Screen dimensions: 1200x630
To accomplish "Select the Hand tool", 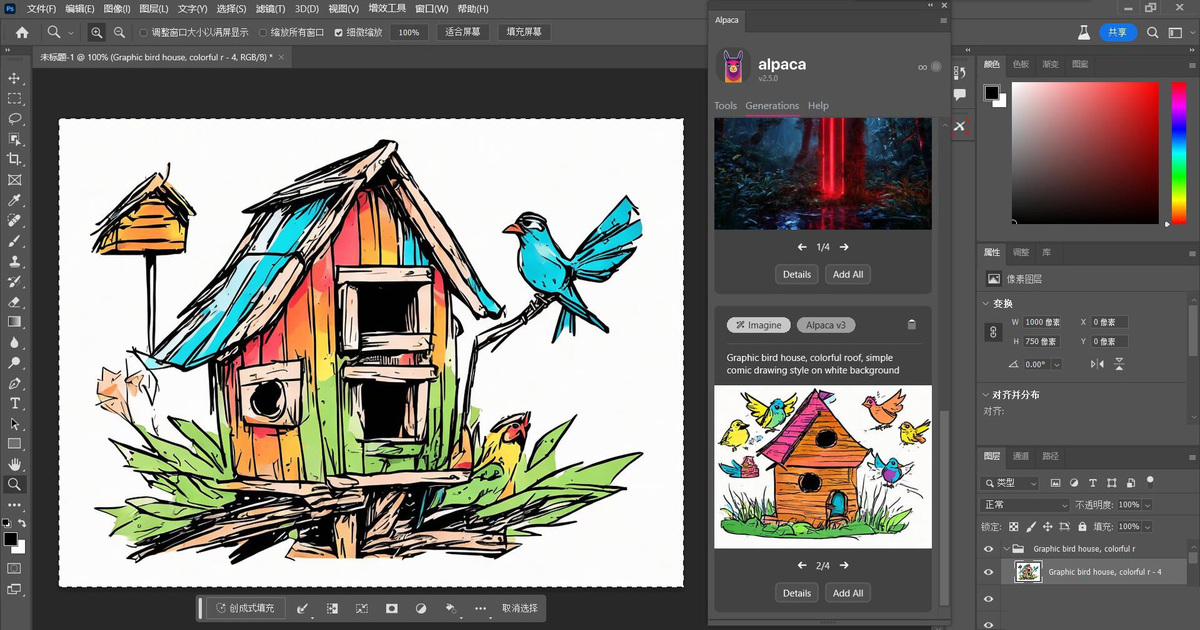I will (x=14, y=464).
